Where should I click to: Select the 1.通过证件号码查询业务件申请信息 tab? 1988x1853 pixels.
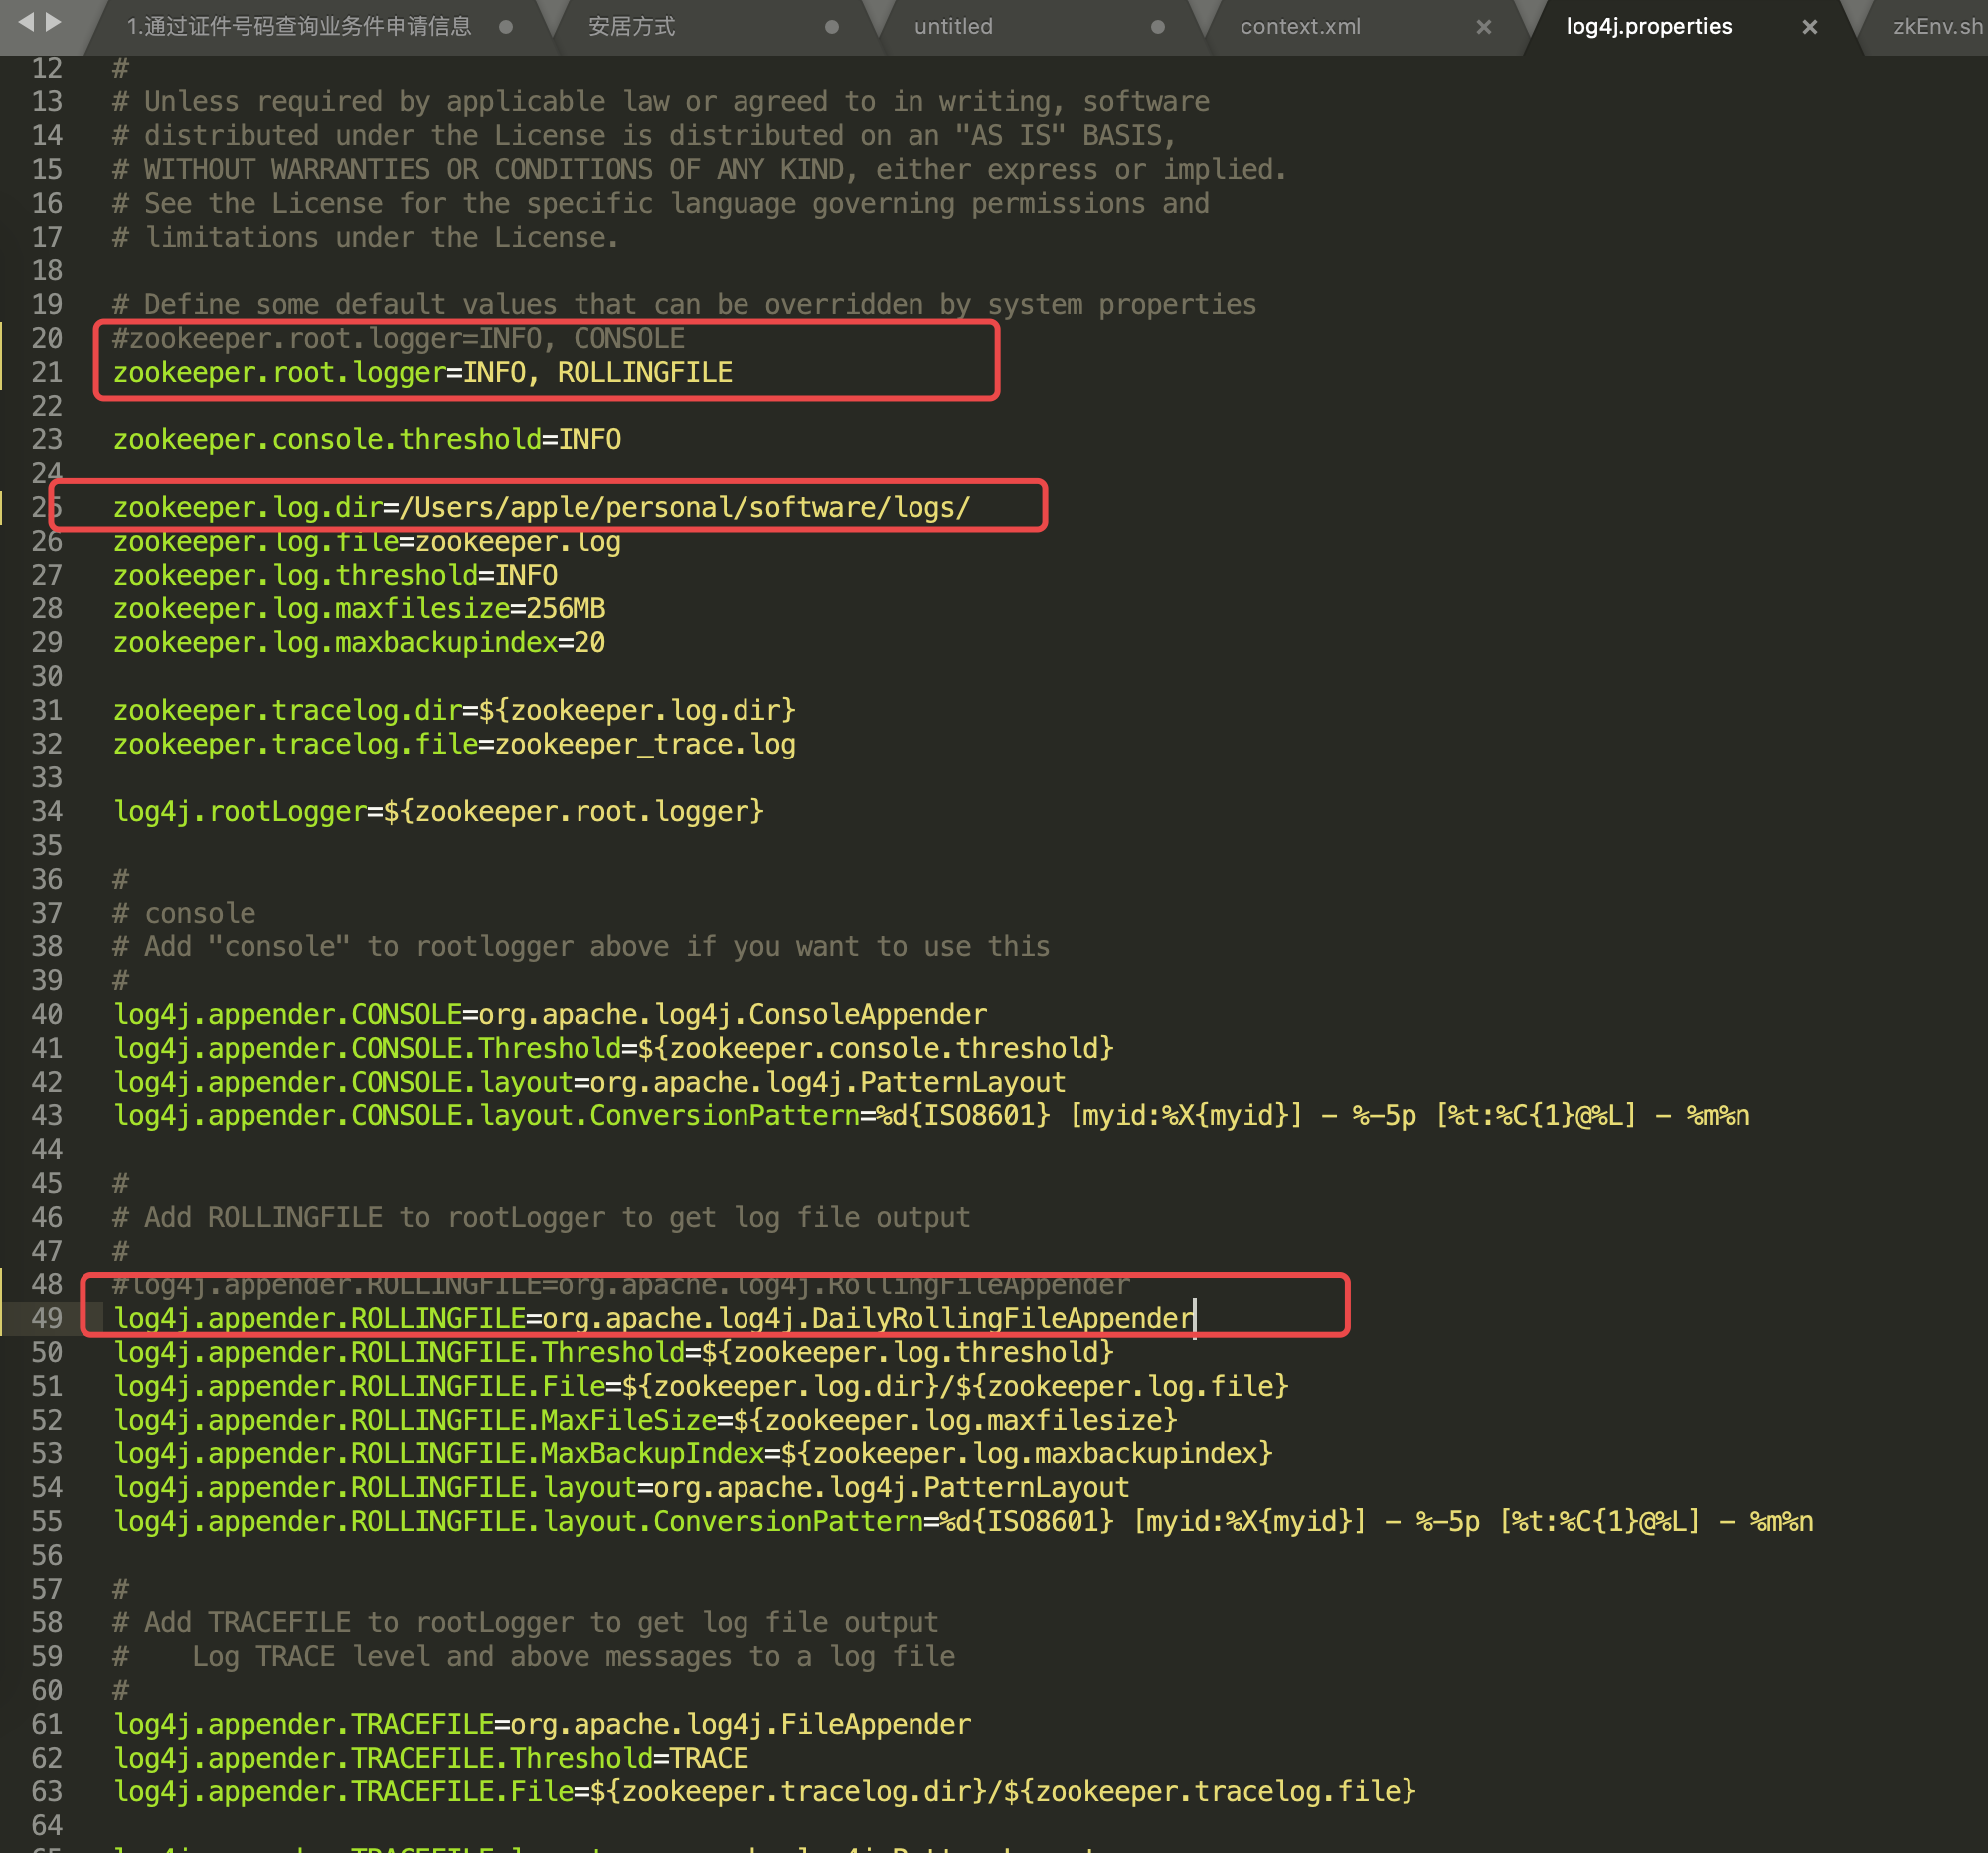(298, 27)
